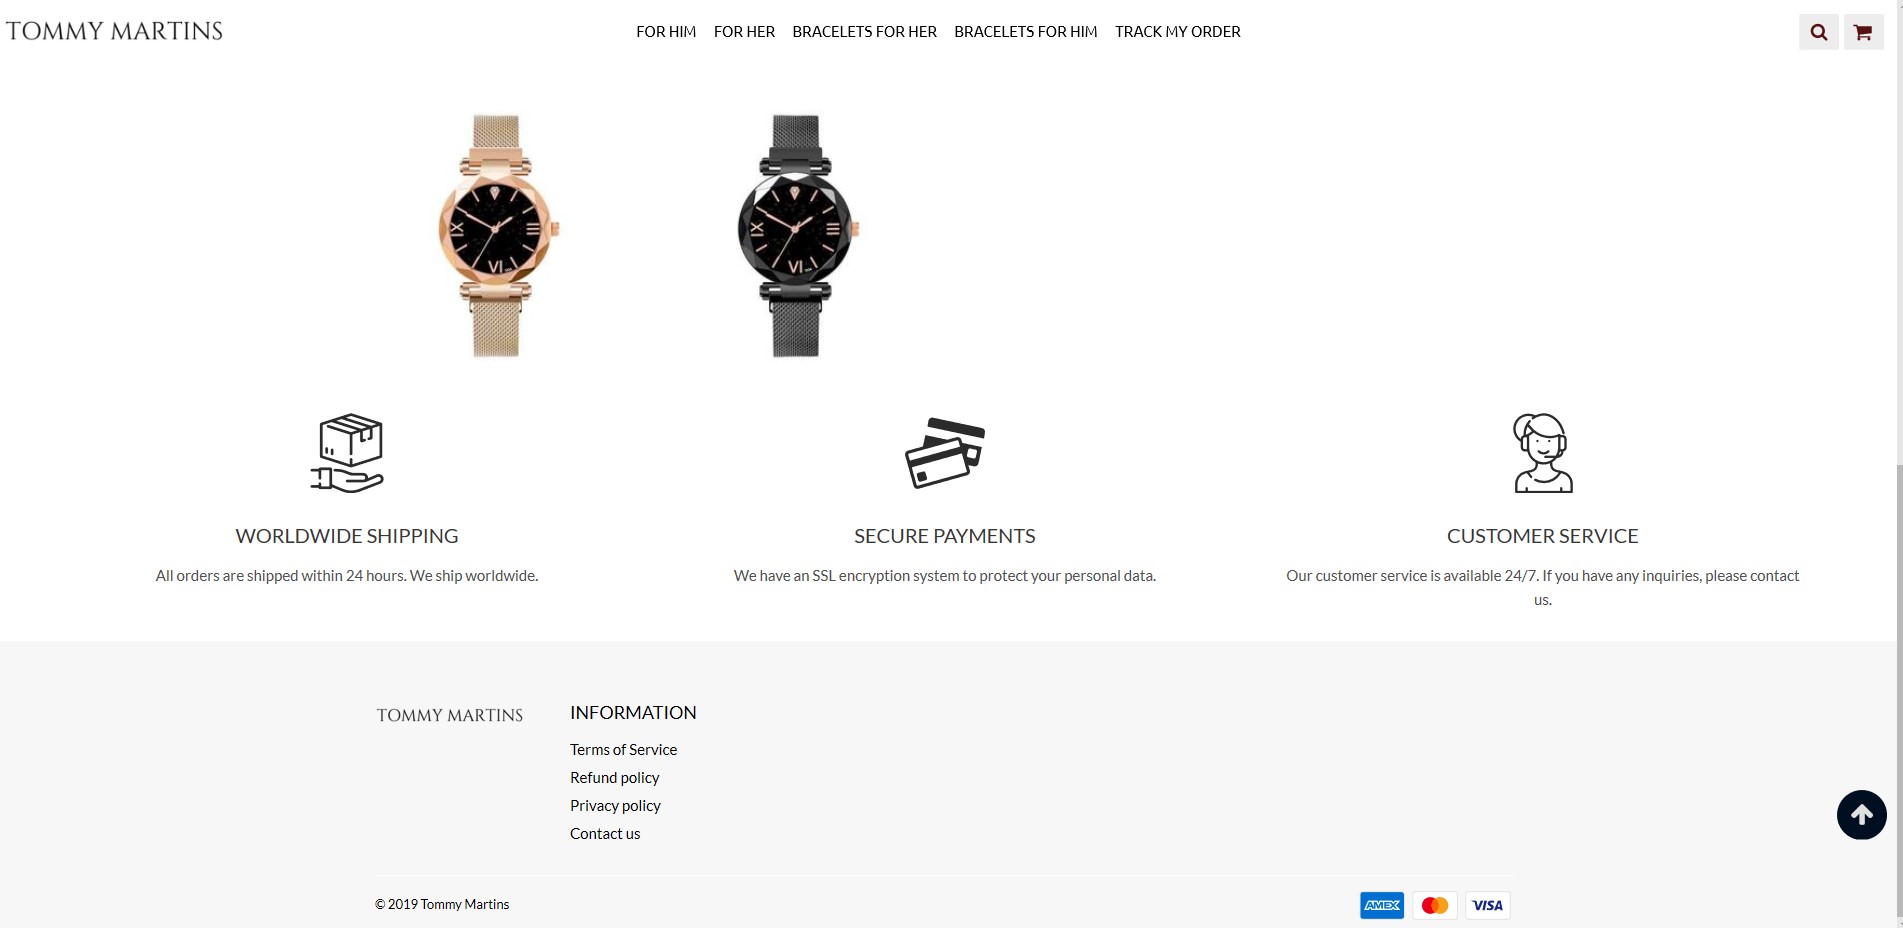Click the American Express payment icon

point(1382,905)
